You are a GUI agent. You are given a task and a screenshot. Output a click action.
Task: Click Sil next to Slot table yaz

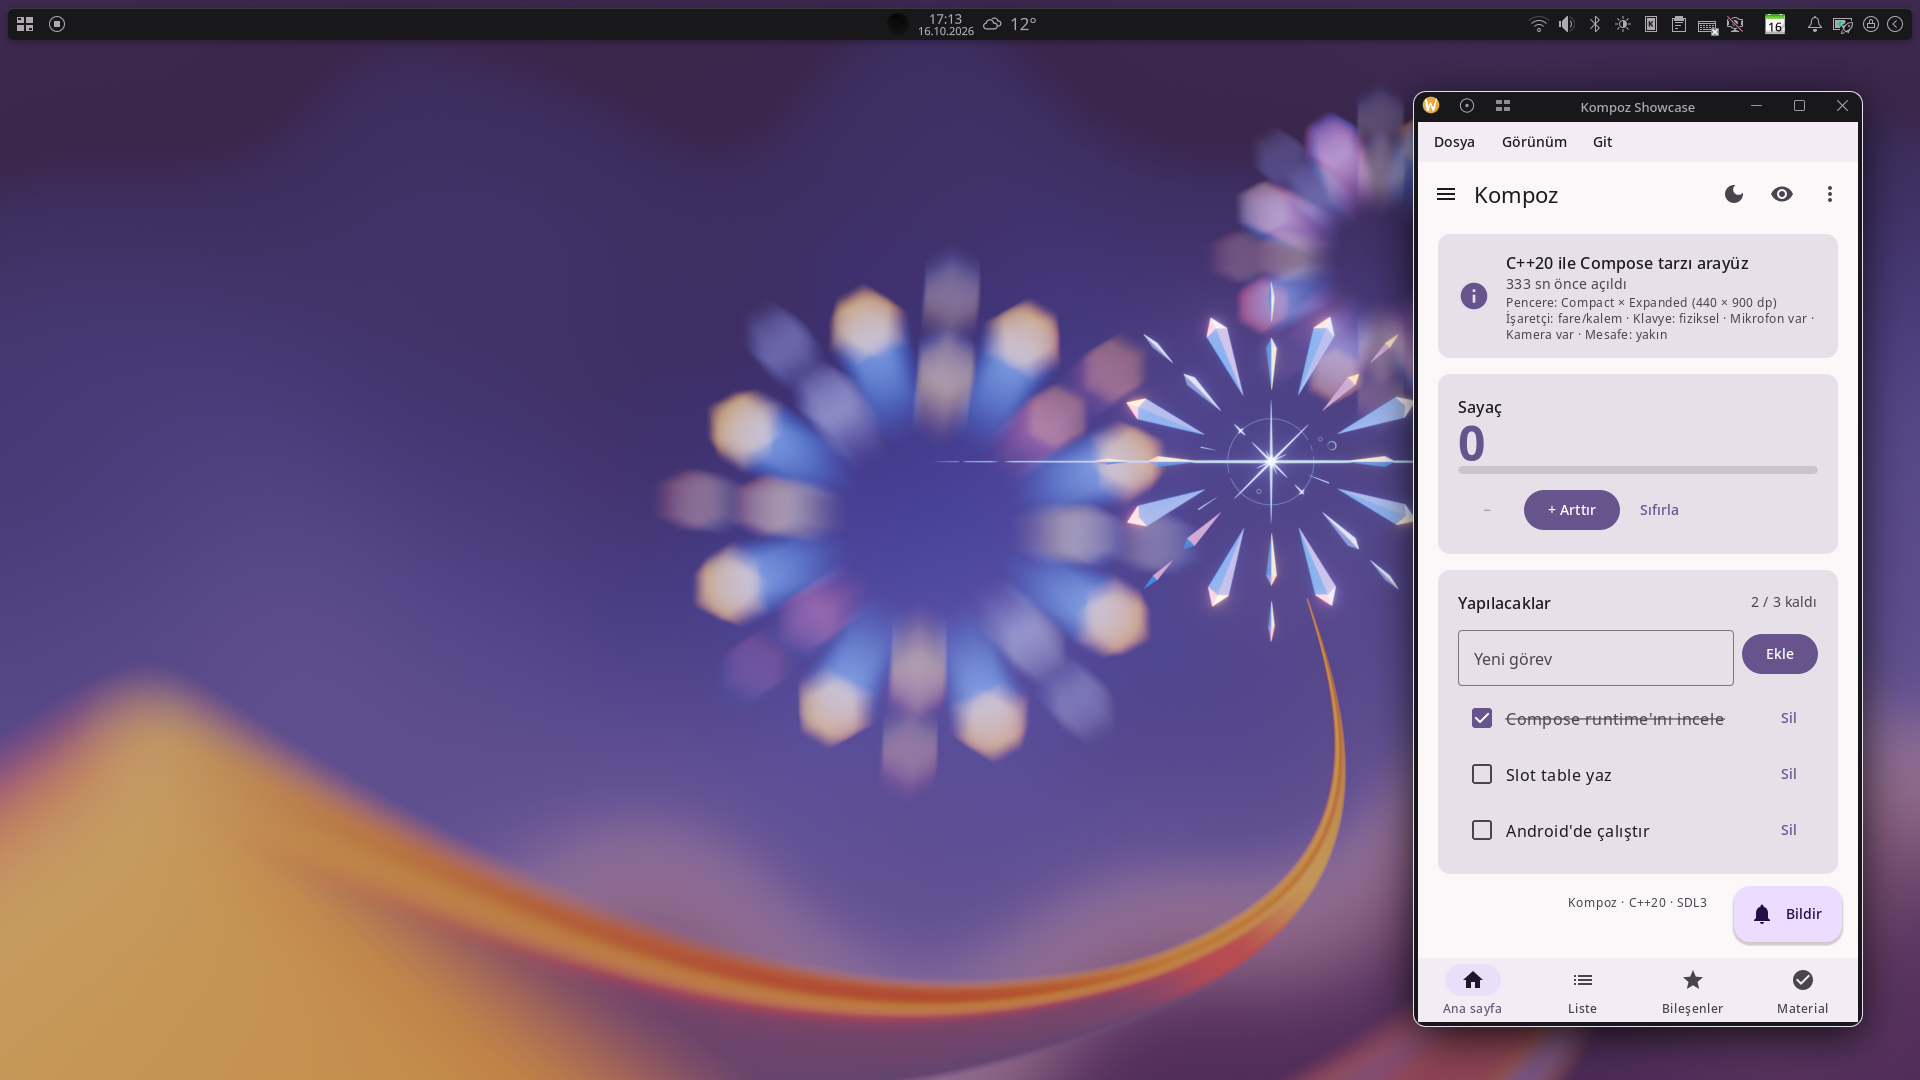(x=1788, y=774)
